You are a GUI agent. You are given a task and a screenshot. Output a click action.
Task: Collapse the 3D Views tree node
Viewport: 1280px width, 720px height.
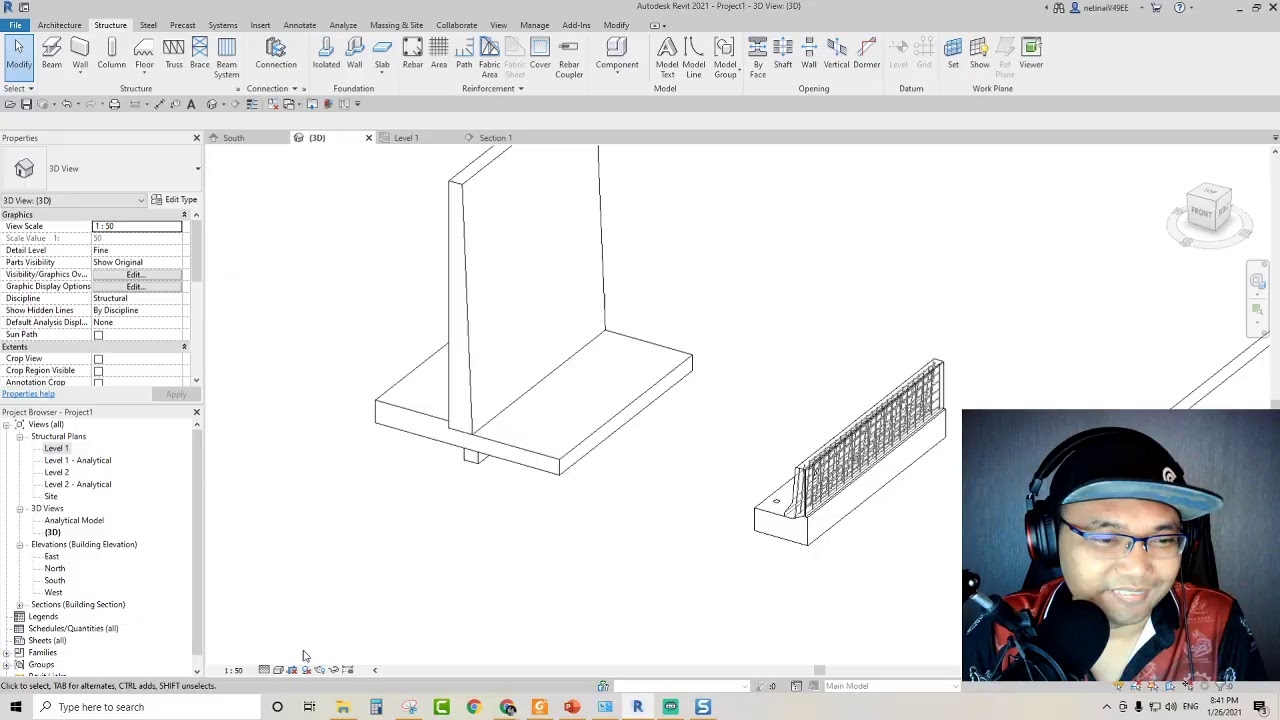click(19, 509)
